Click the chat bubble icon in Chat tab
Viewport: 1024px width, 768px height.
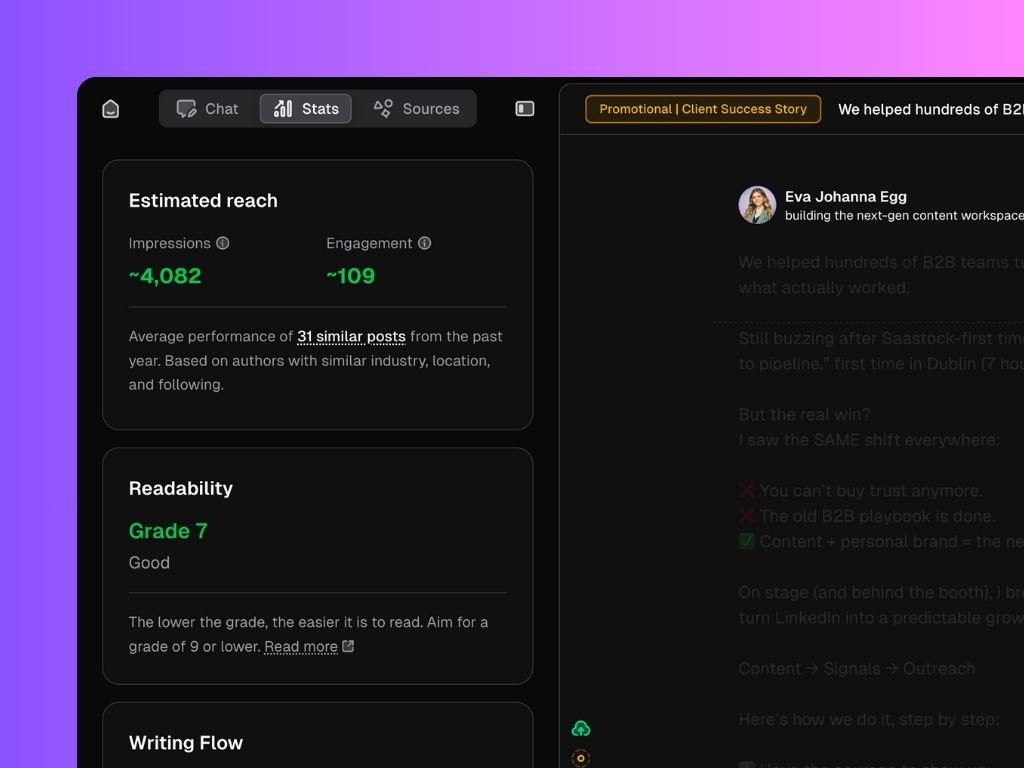186,108
